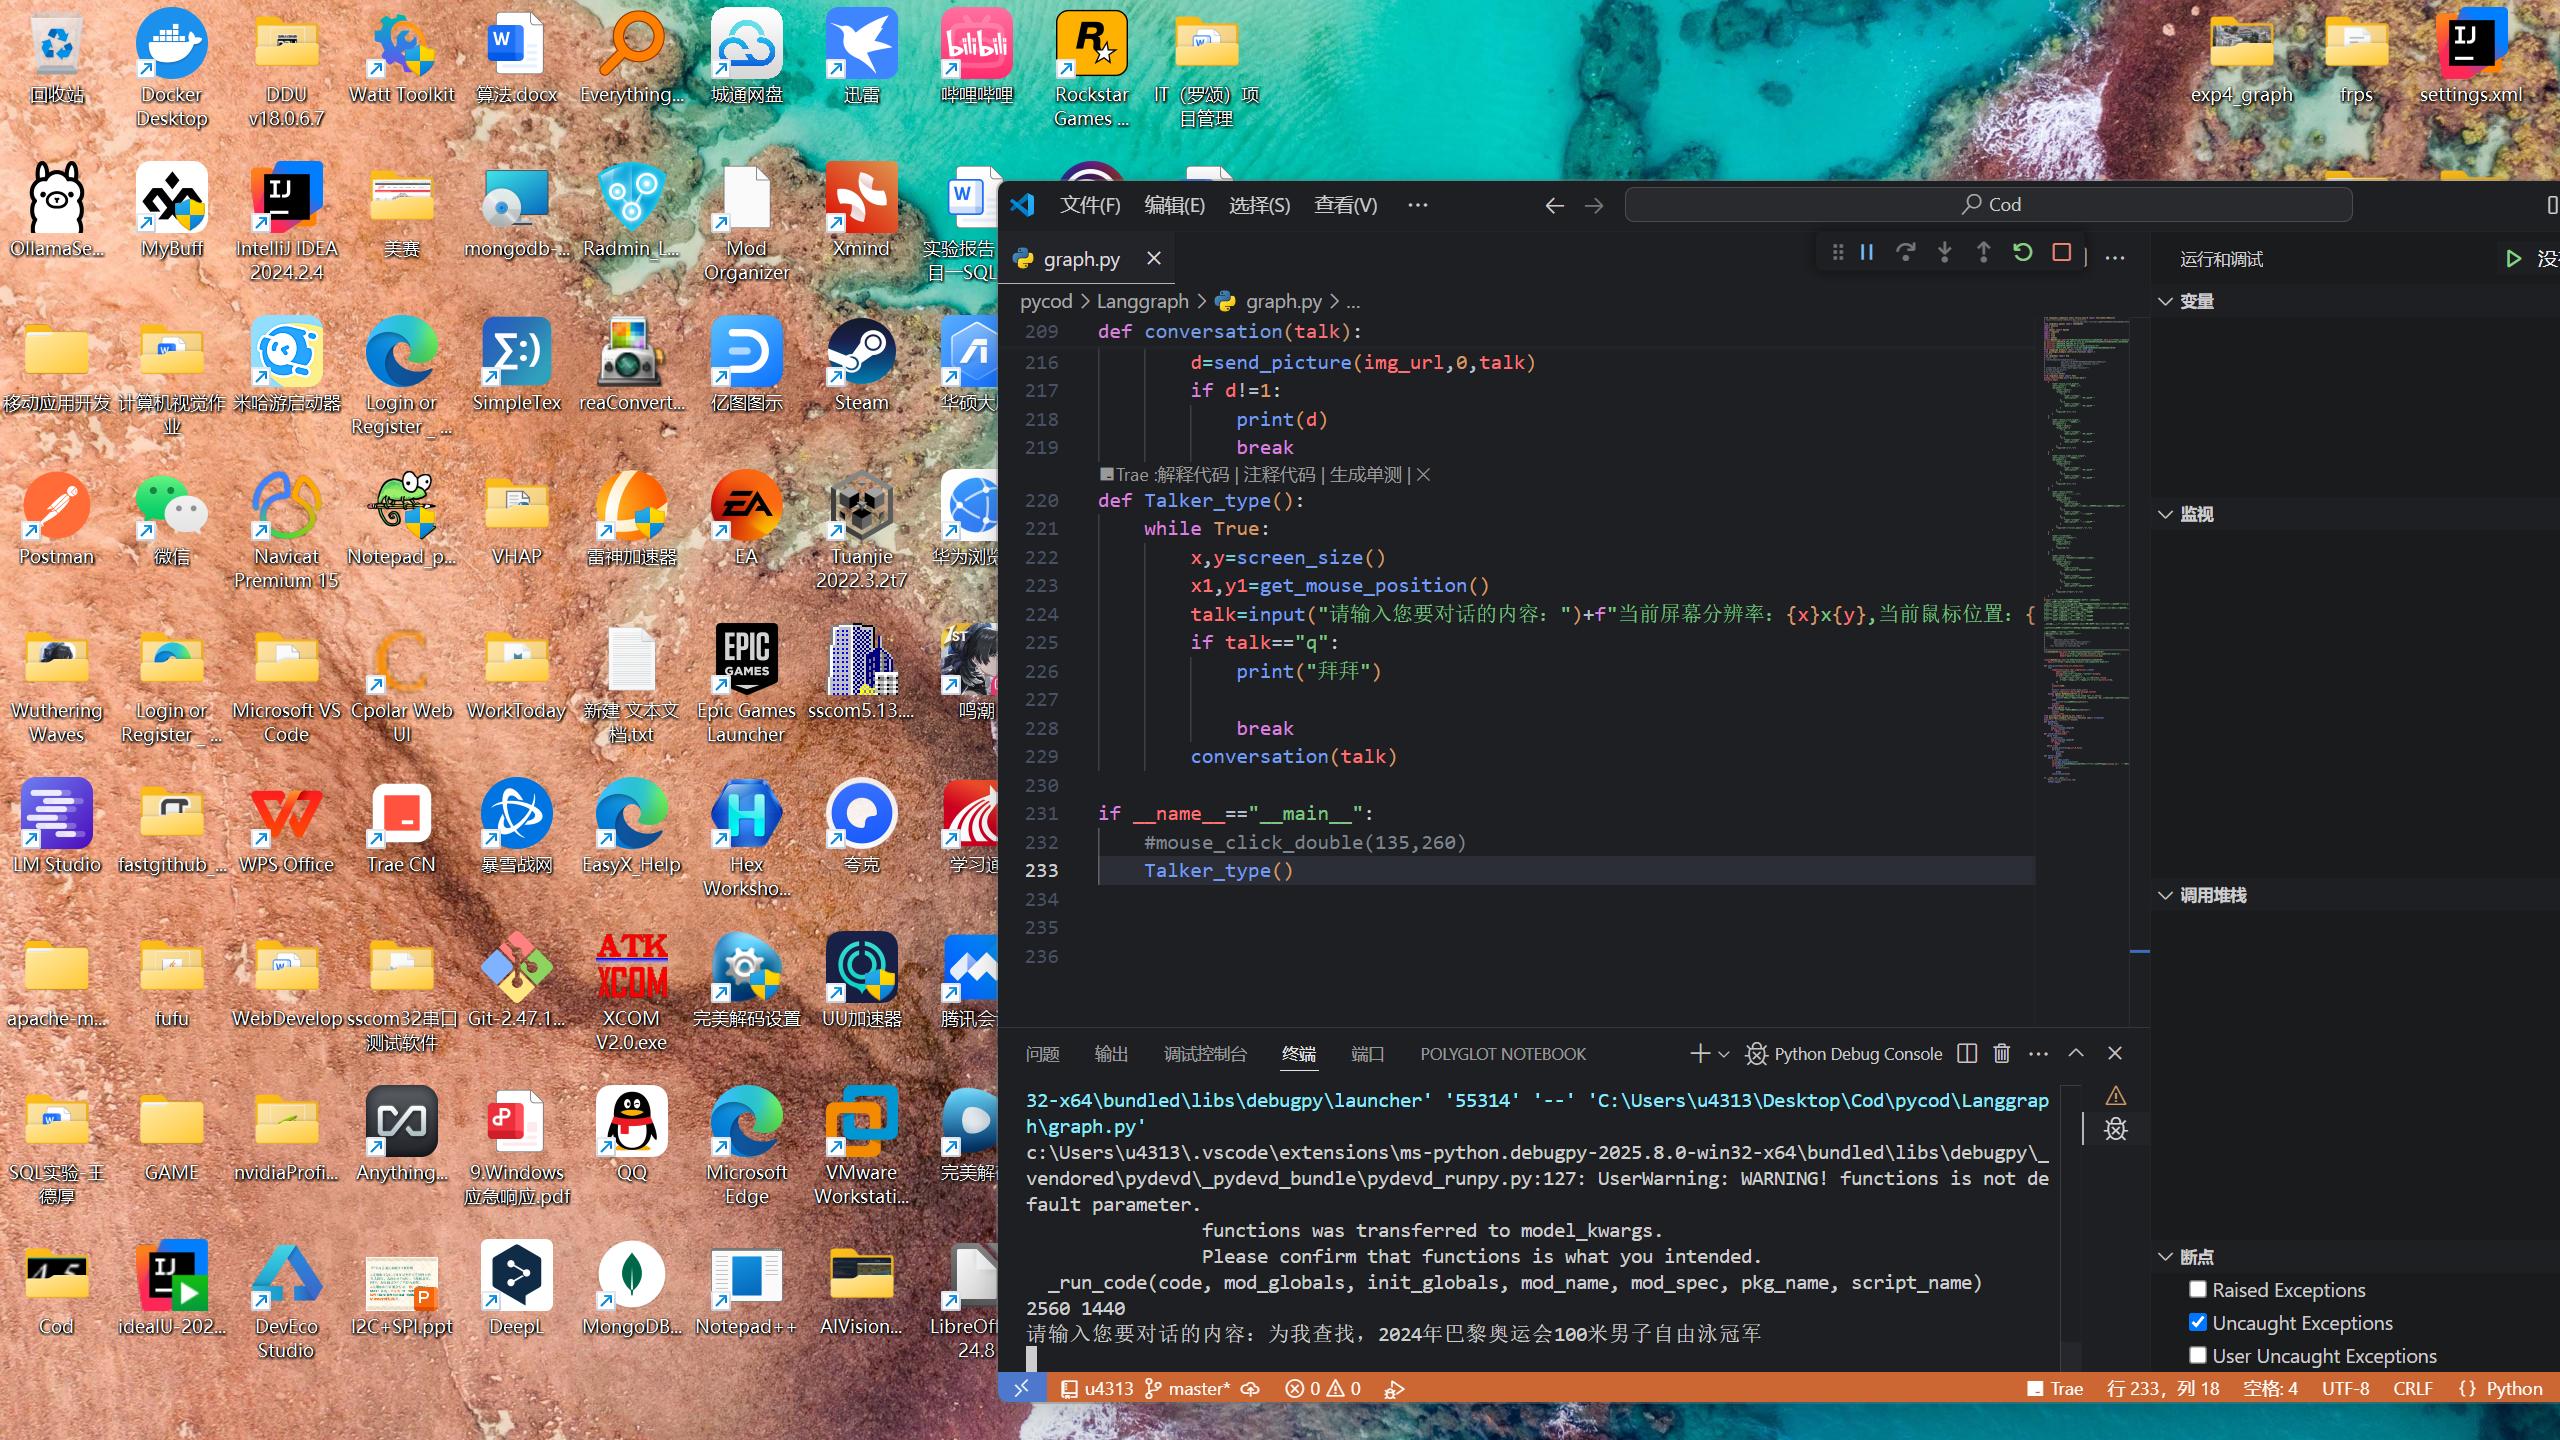
Task: Change indentation via 空格: 4
Action: tap(2270, 1388)
